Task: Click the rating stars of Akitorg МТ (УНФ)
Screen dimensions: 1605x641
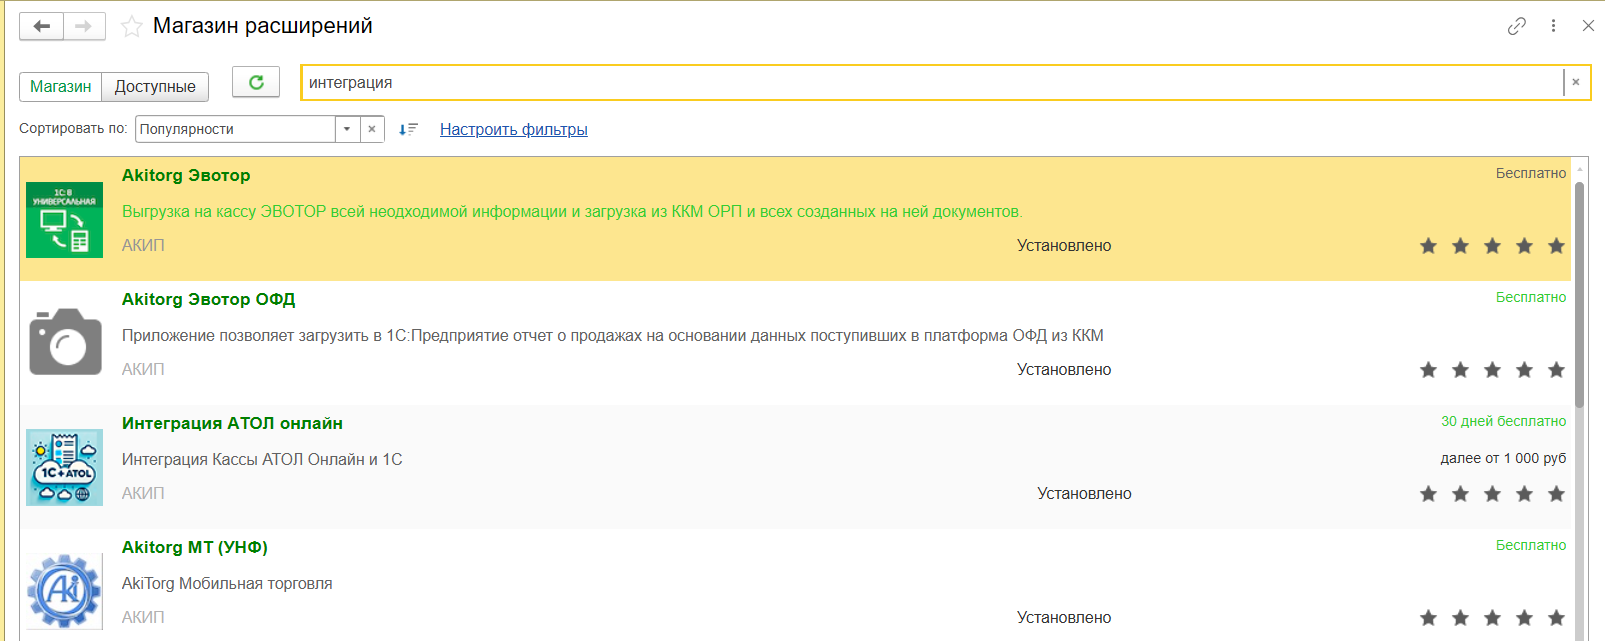Action: coord(1492,618)
